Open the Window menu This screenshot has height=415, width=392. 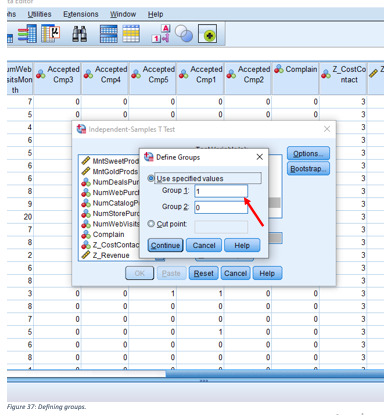point(123,14)
